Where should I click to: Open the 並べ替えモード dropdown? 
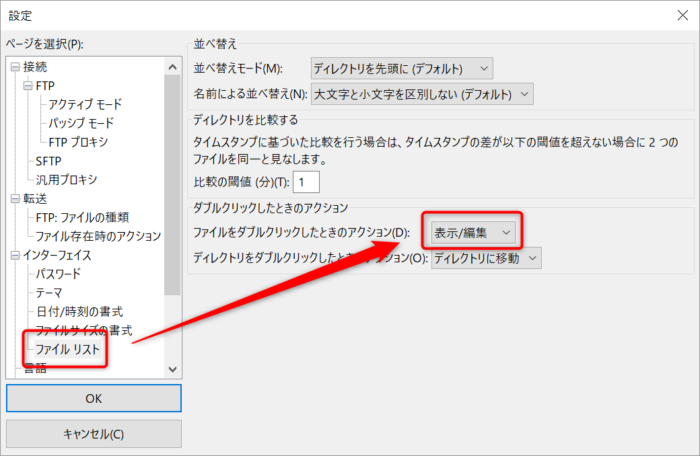click(401, 67)
